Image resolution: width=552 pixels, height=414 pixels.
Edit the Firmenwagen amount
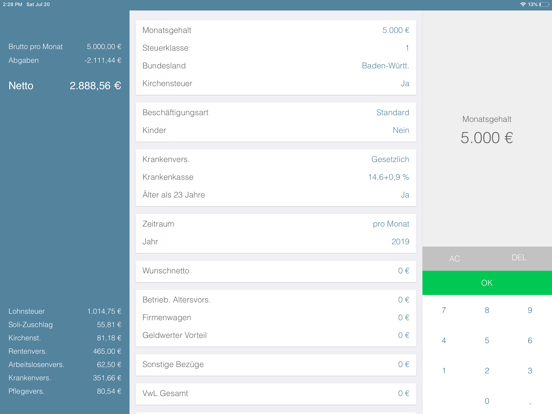276,318
